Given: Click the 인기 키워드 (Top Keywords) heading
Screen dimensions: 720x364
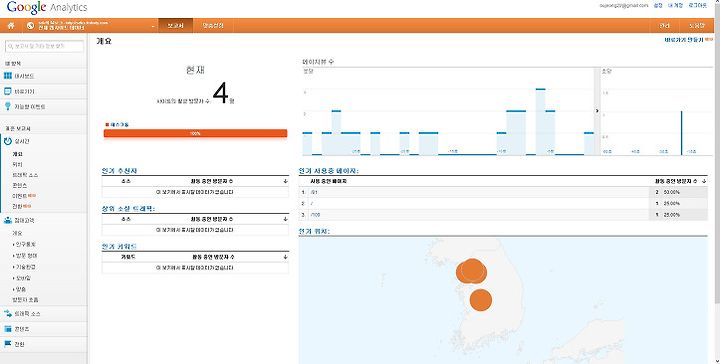Looking at the screenshot, I should coord(119,246).
